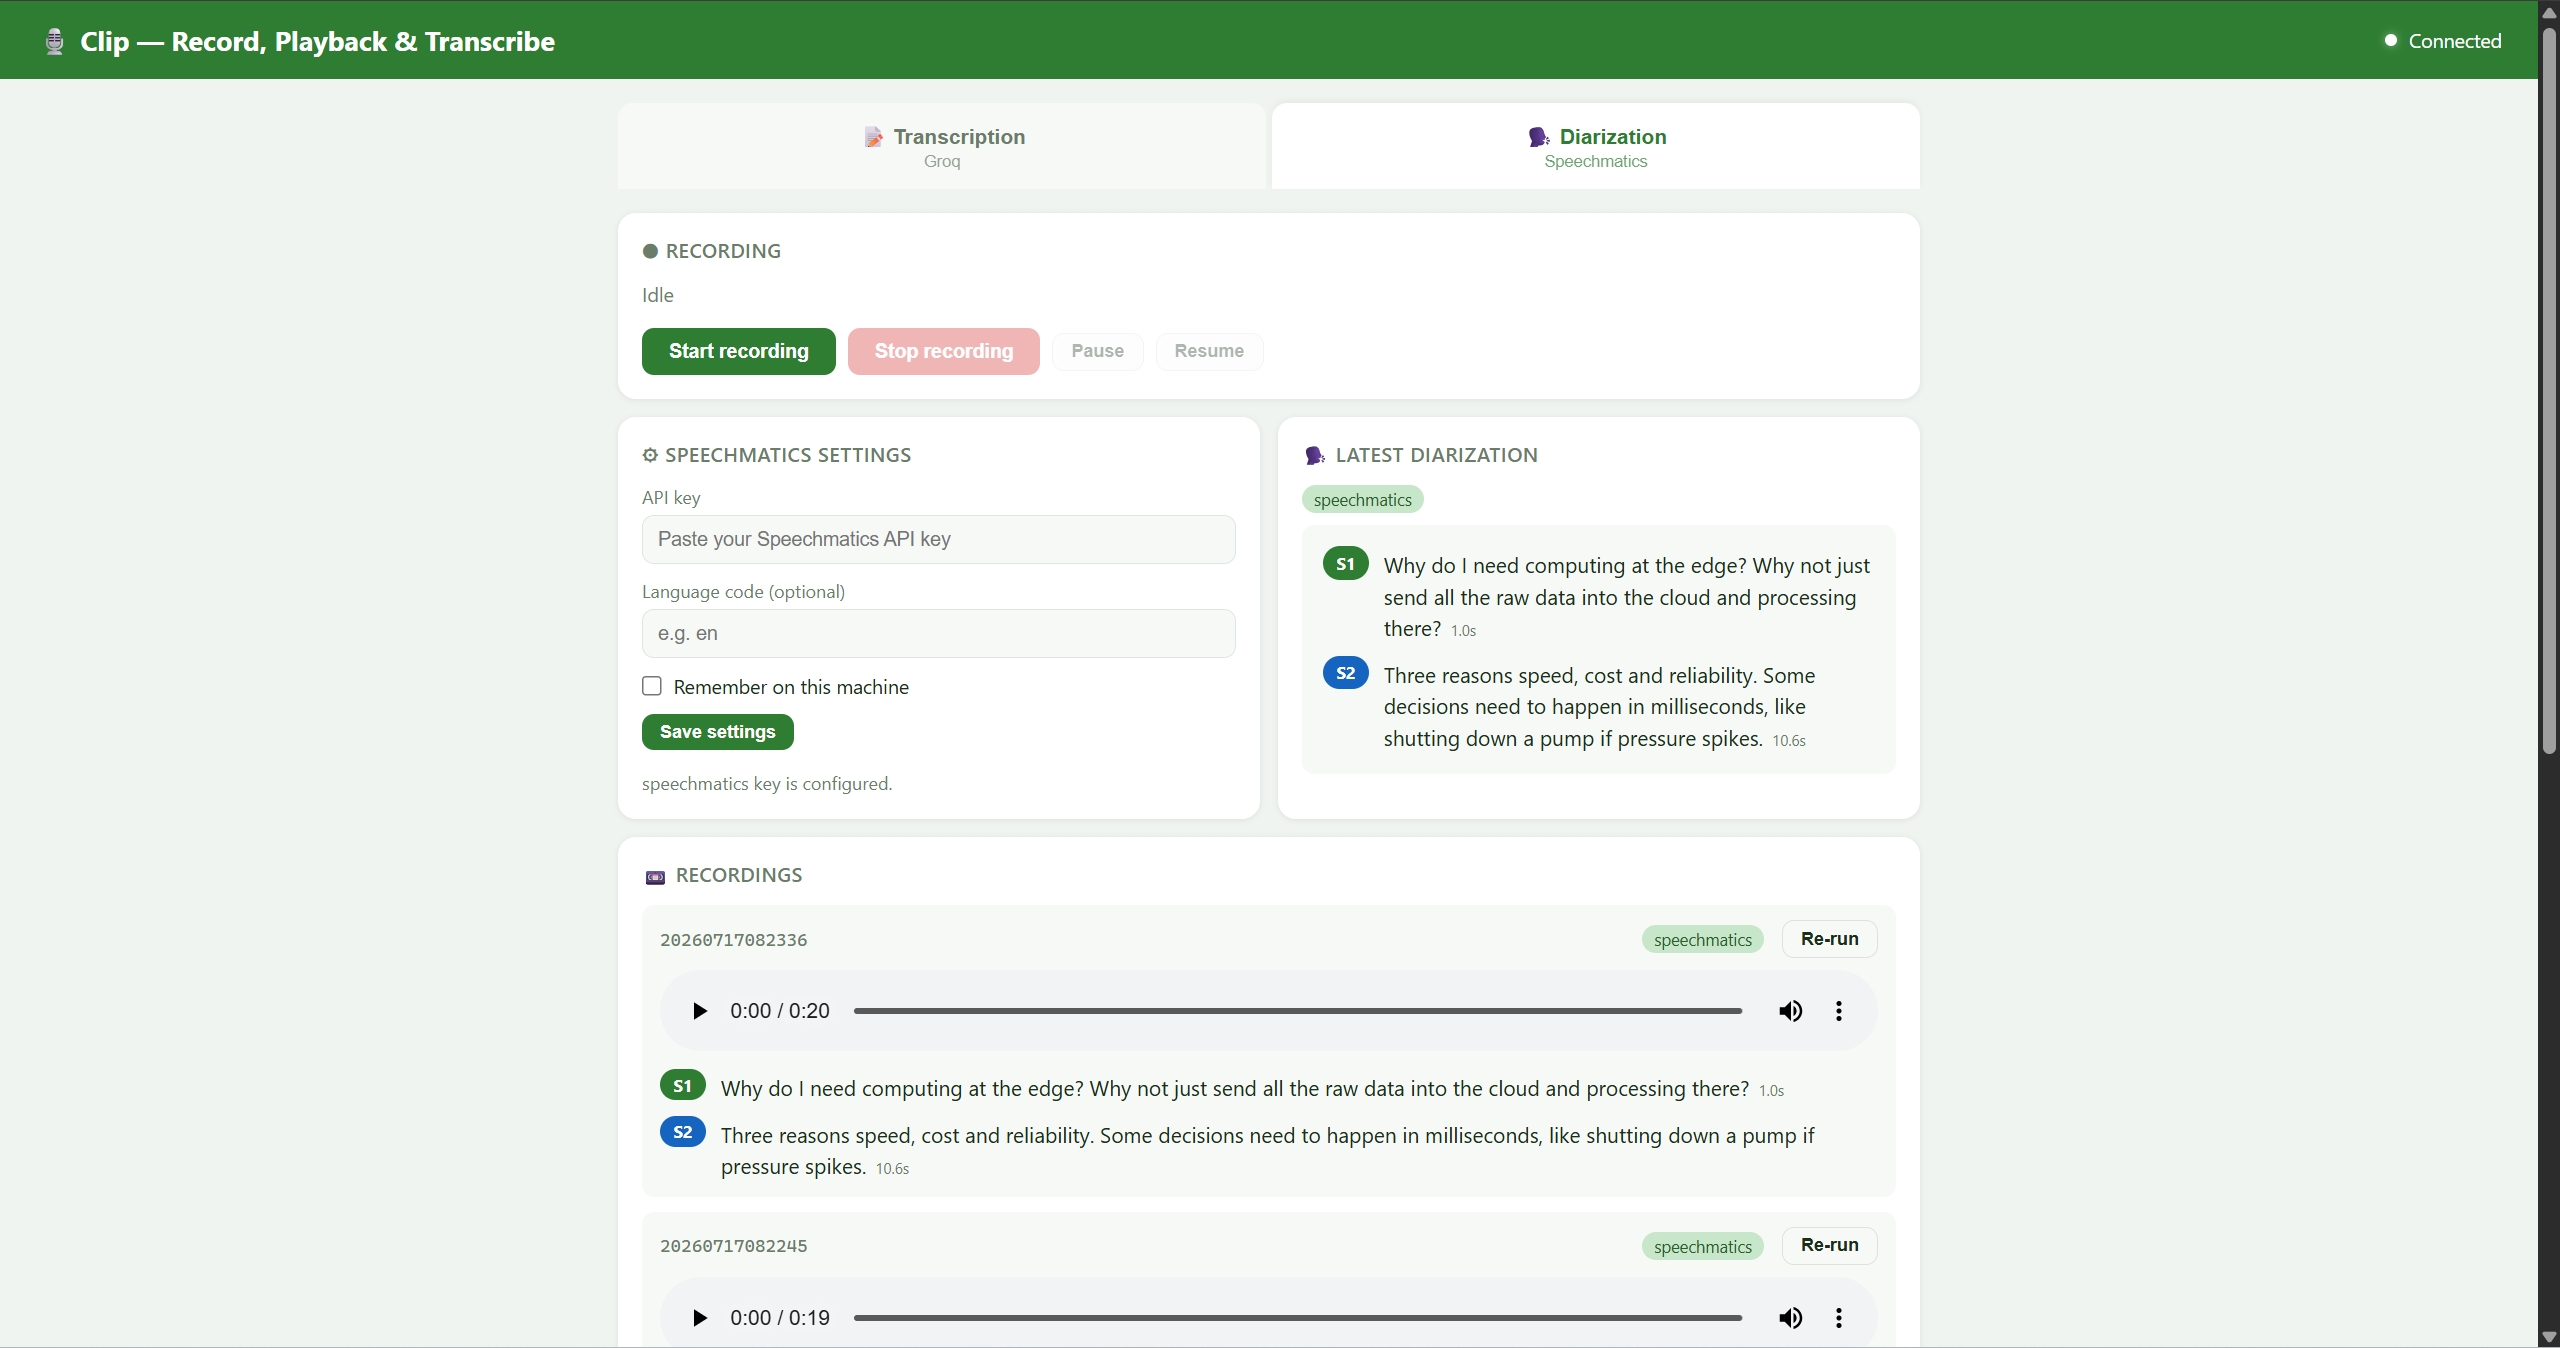This screenshot has height=1348, width=2560.
Task: Open more options on 0:19 audio player
Action: (1838, 1318)
